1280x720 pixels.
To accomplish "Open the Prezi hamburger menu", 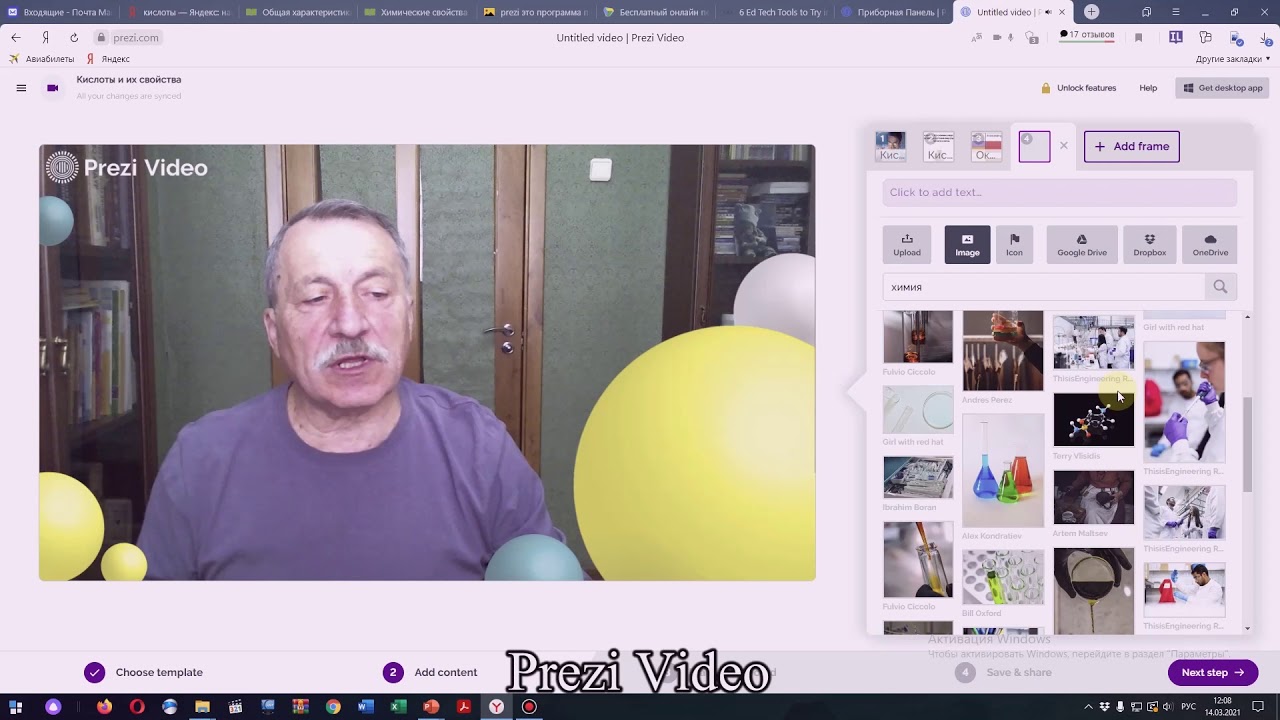I will tap(21, 88).
